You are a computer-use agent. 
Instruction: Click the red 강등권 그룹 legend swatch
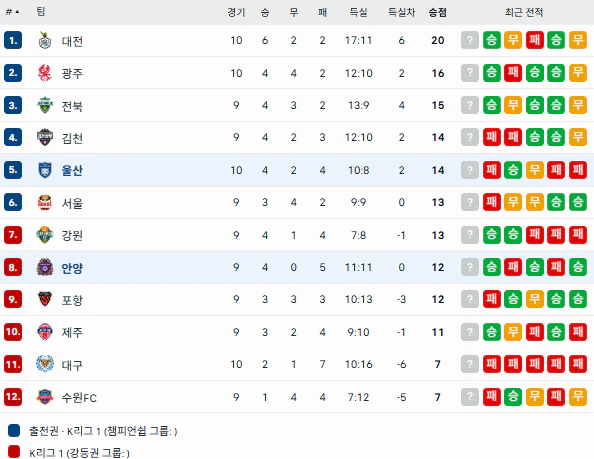pyautogui.click(x=14, y=452)
